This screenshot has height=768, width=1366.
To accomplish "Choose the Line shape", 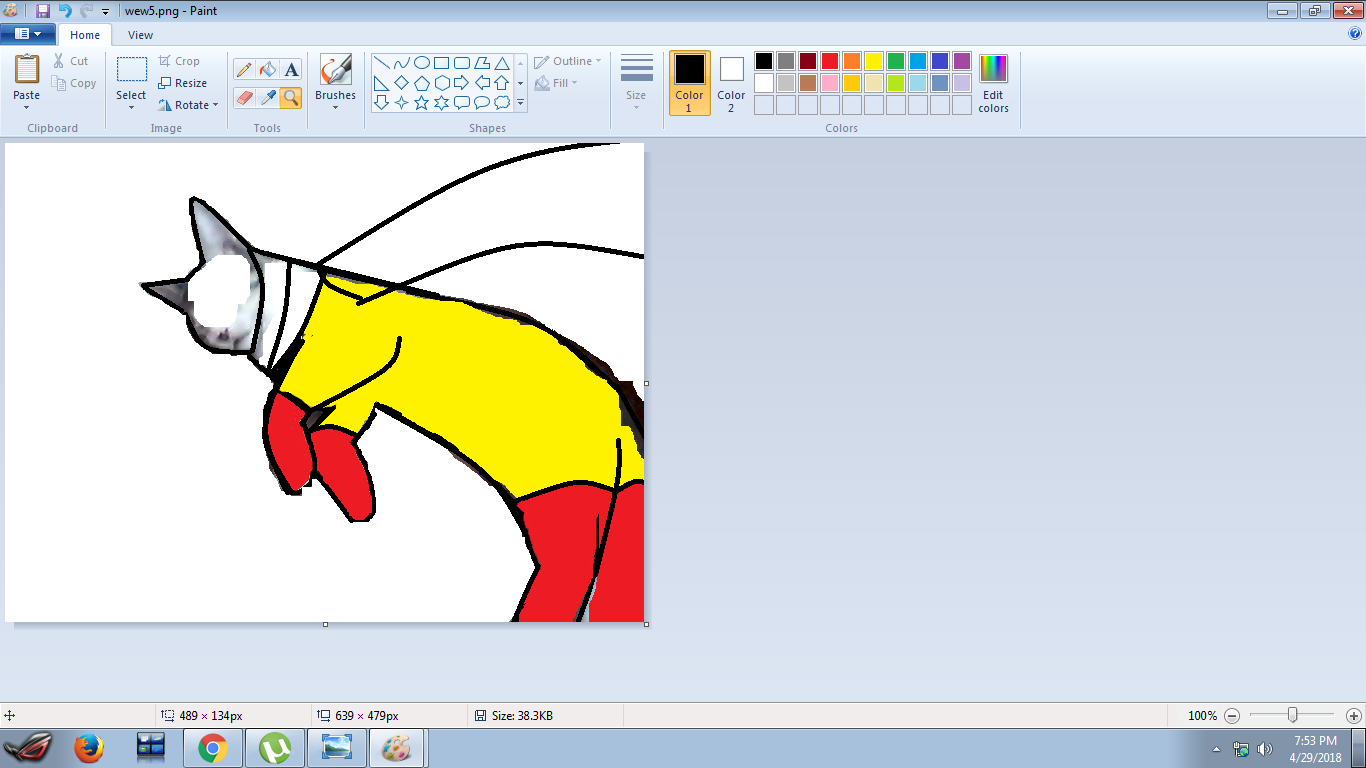I will pyautogui.click(x=382, y=62).
